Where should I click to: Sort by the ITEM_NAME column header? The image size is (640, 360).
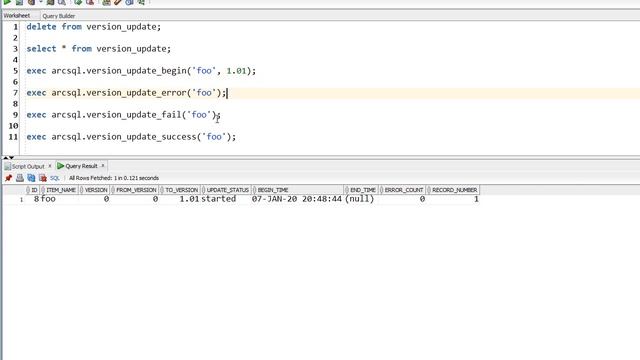coord(60,190)
